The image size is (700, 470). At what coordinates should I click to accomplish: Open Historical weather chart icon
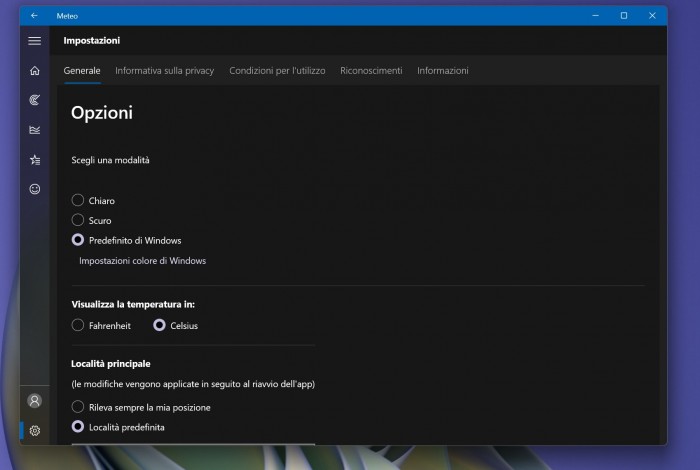click(35, 130)
